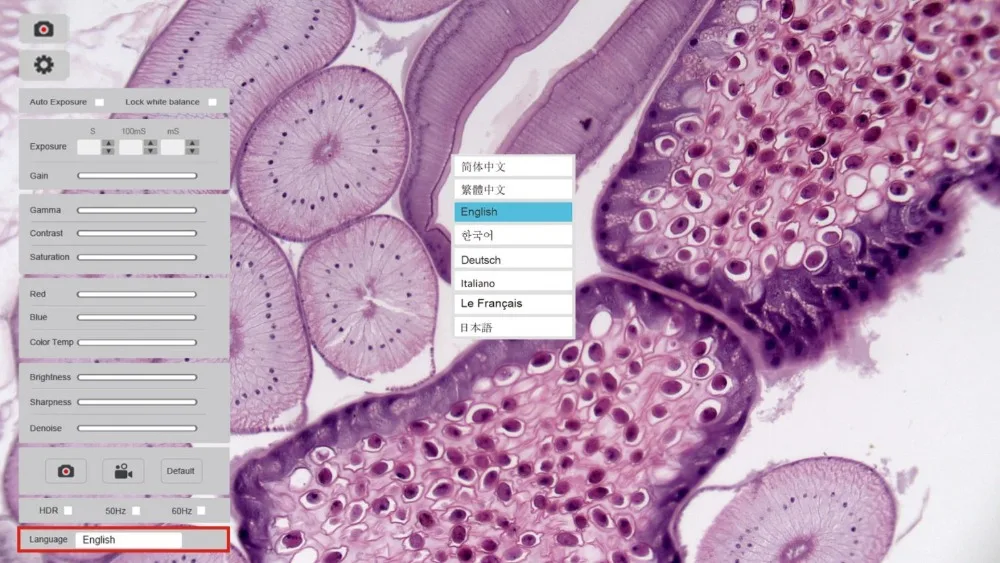Select Le Français from language list
Image resolution: width=1000 pixels, height=563 pixels.
[513, 303]
